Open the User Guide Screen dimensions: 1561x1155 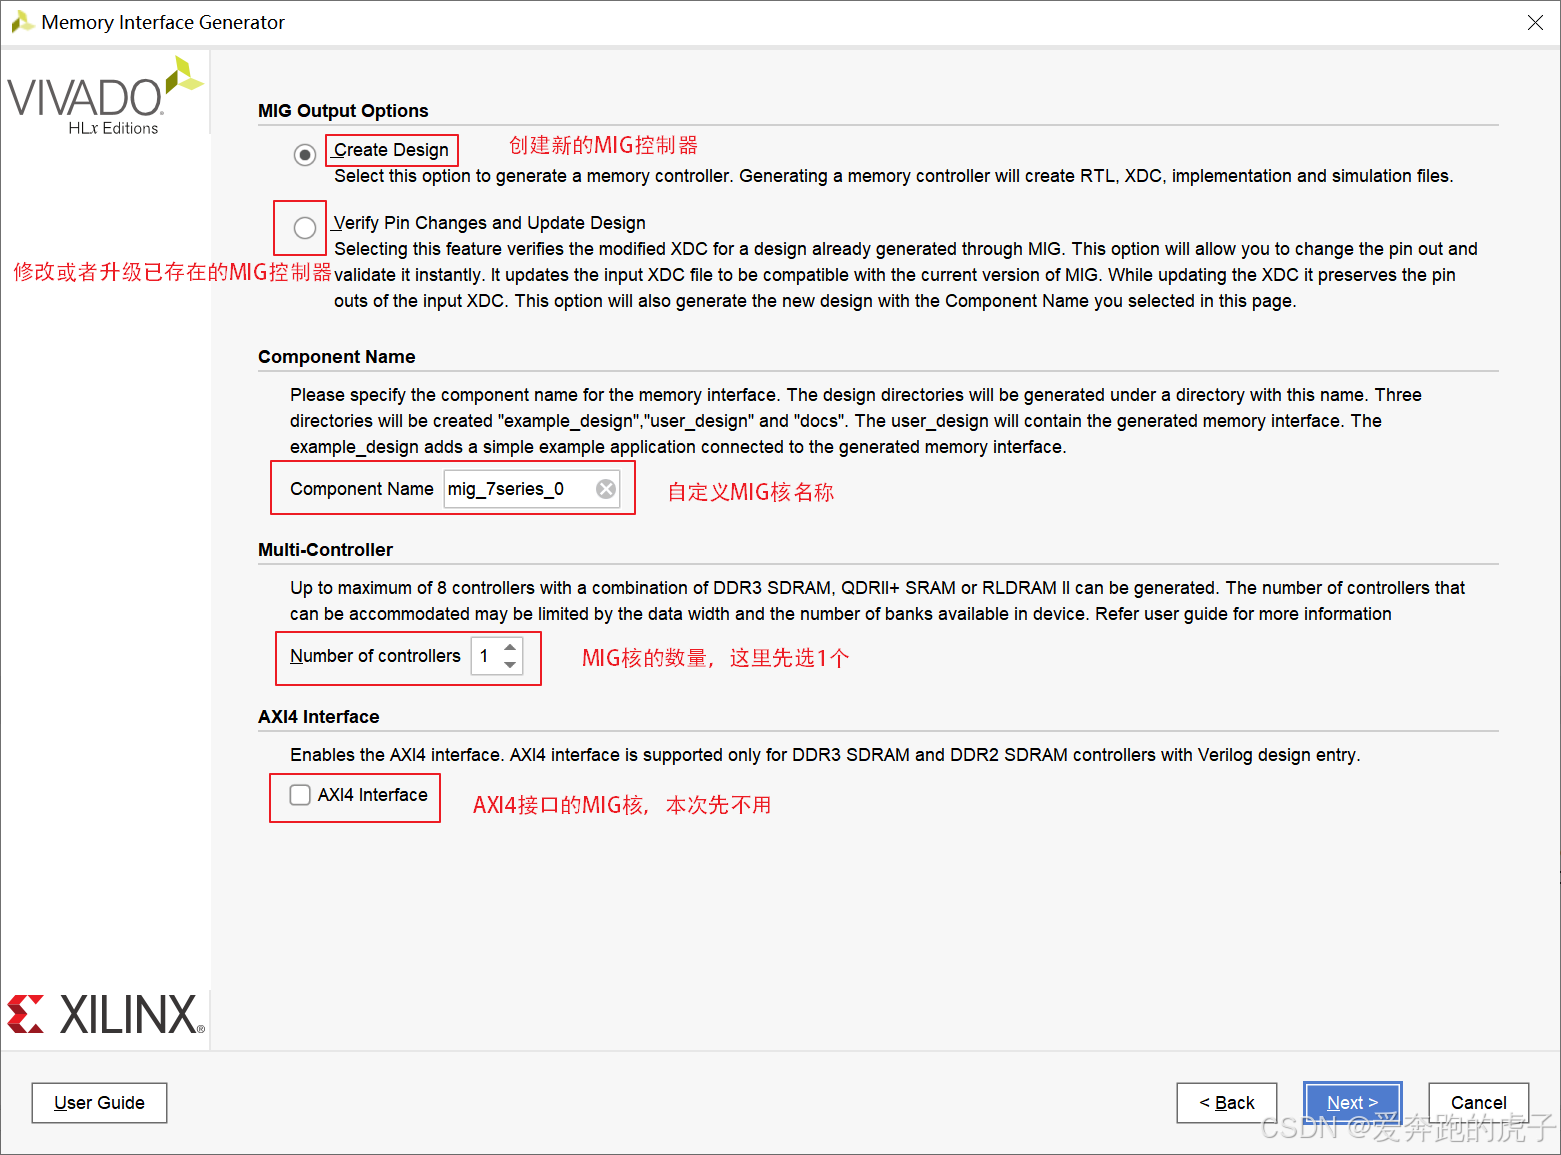(99, 1103)
